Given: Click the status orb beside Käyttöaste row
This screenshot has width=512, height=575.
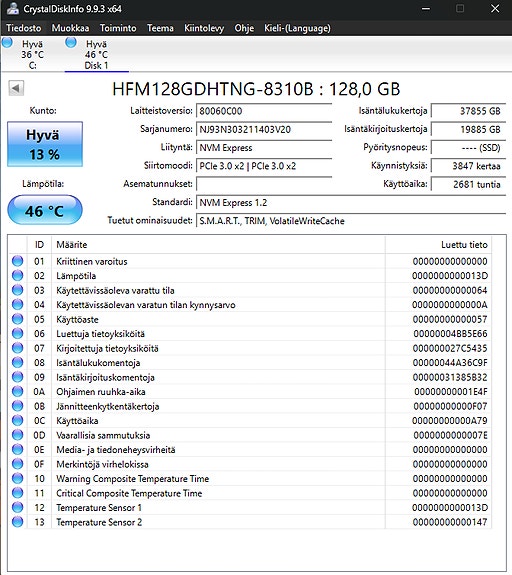Looking at the screenshot, I should point(18,319).
